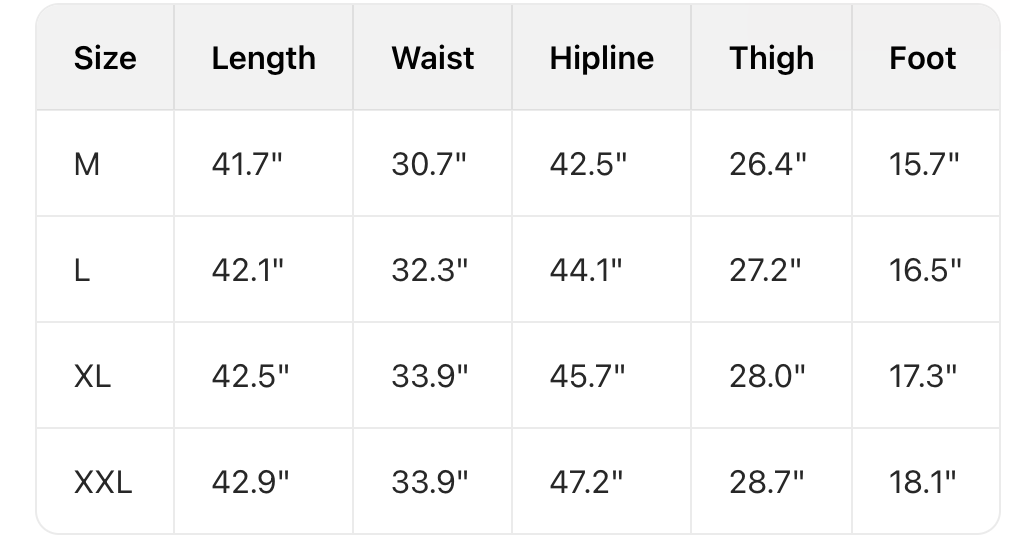Select the M size row label
This screenshot has width=1010, height=540.
[x=87, y=164]
